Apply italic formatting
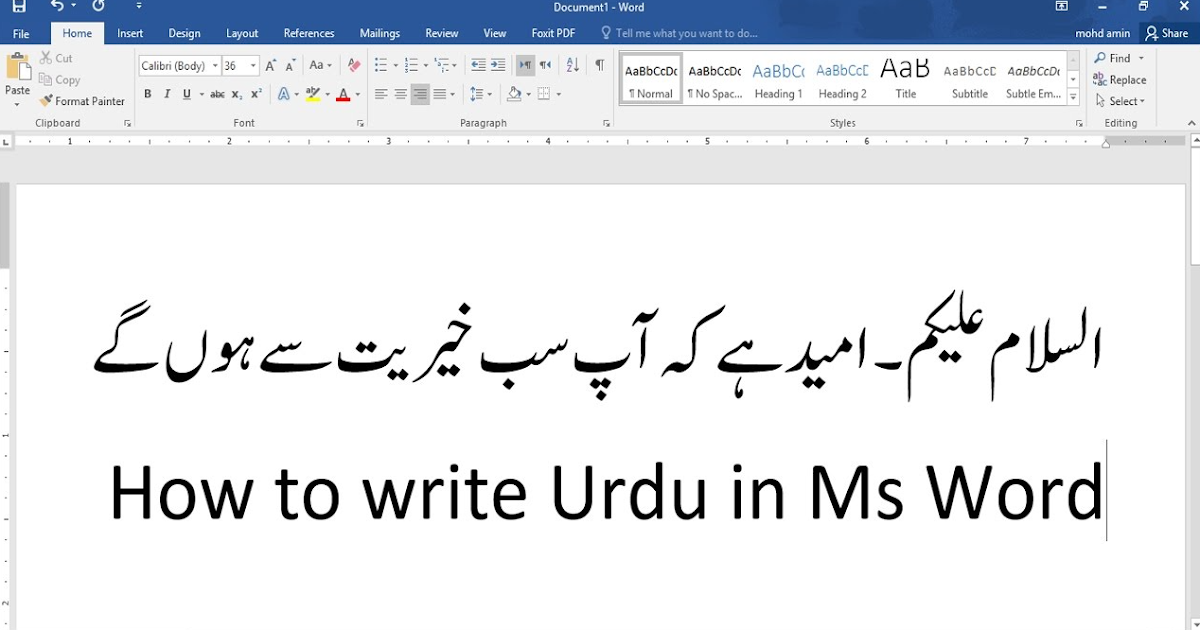 167,93
